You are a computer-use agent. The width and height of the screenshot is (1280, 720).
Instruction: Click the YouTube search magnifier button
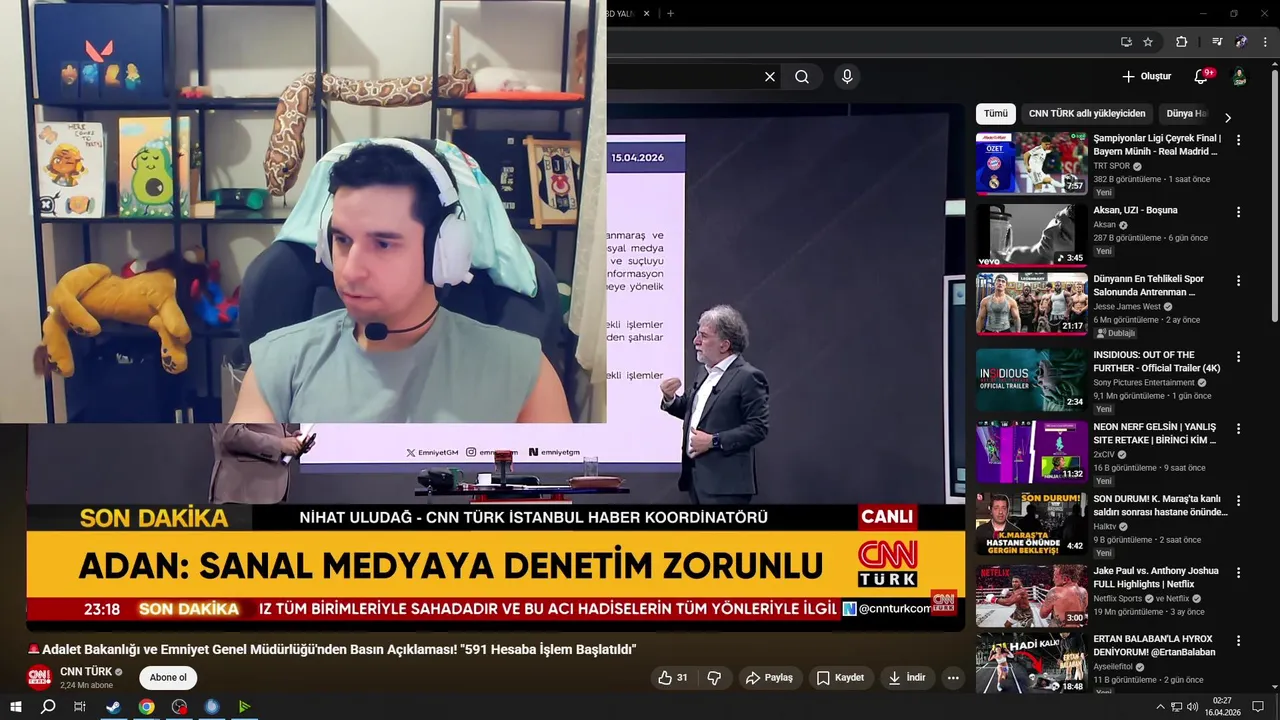pyautogui.click(x=802, y=77)
